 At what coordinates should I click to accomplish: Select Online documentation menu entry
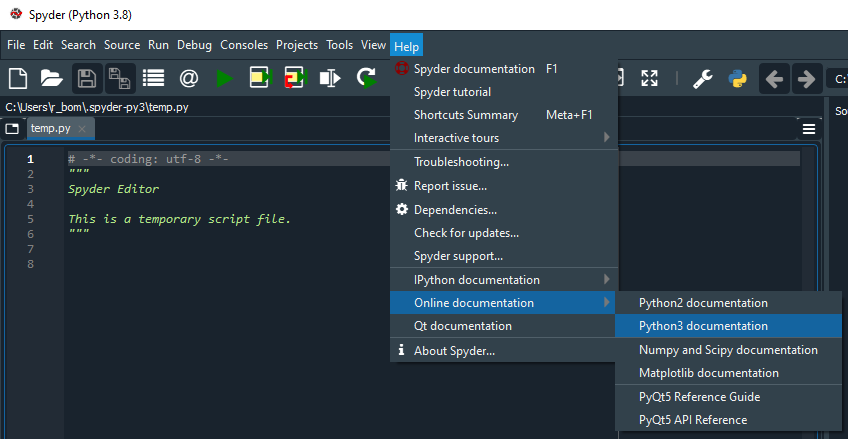point(504,302)
